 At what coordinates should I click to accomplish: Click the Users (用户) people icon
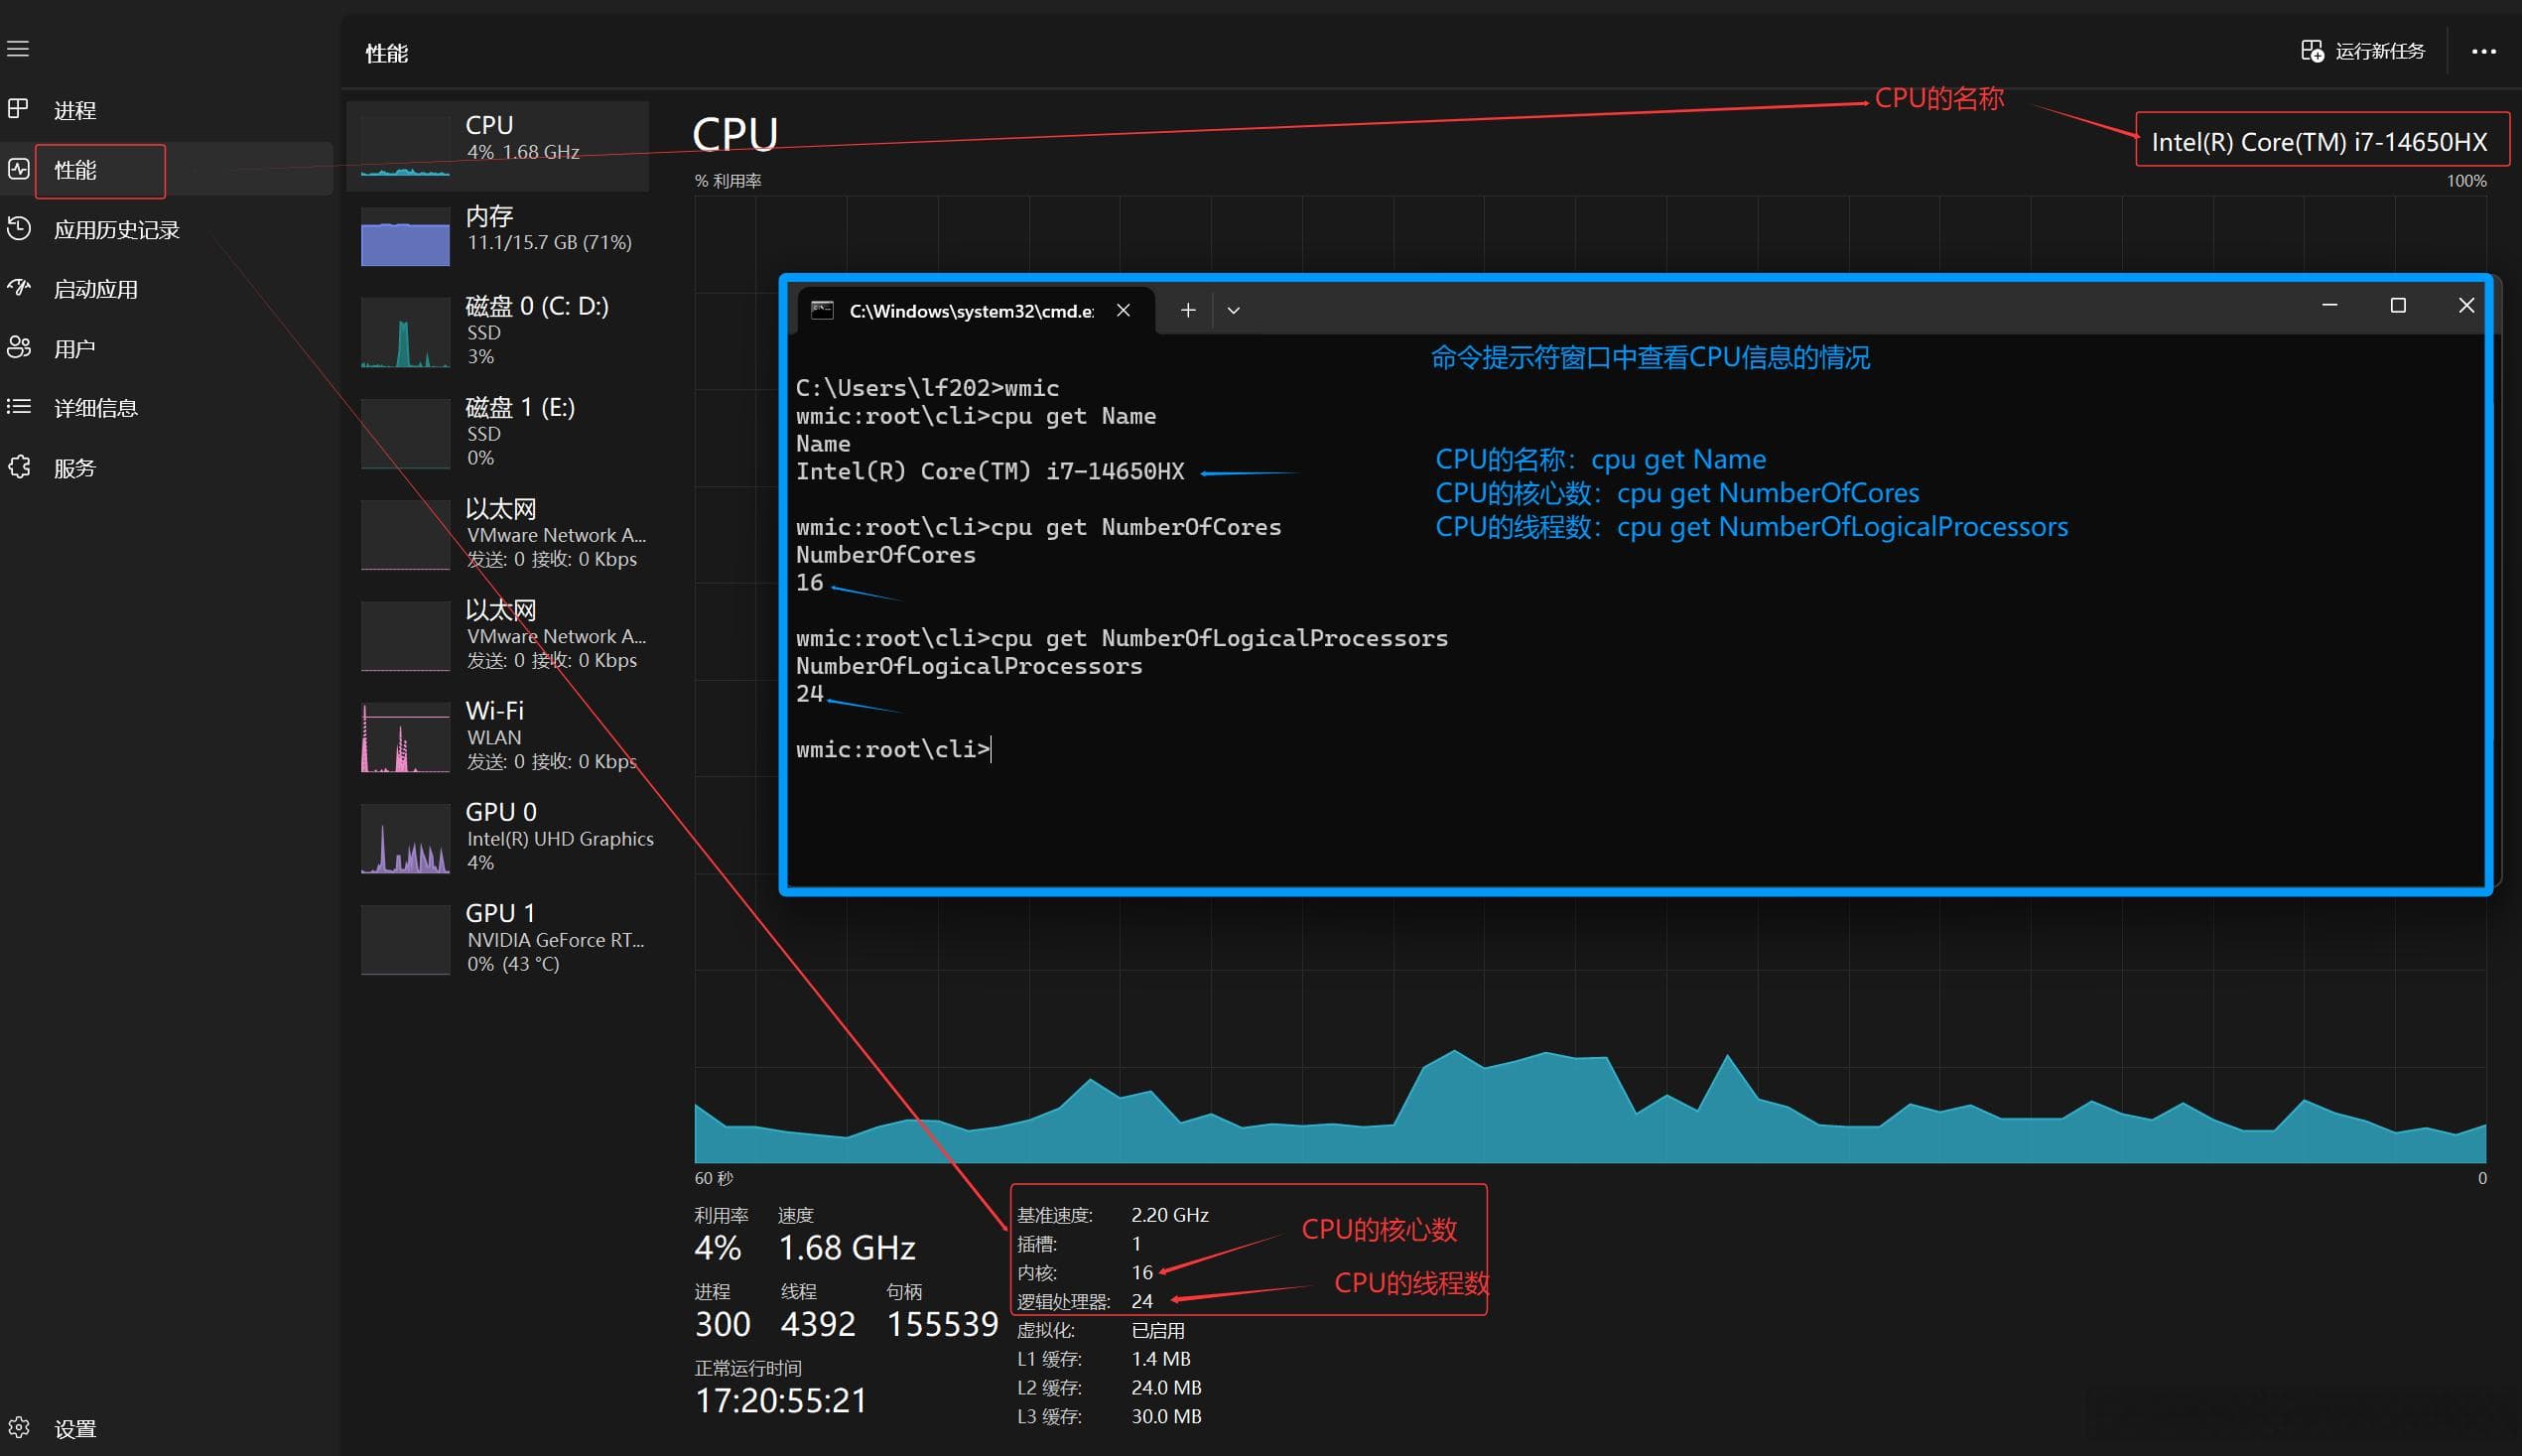click(18, 347)
